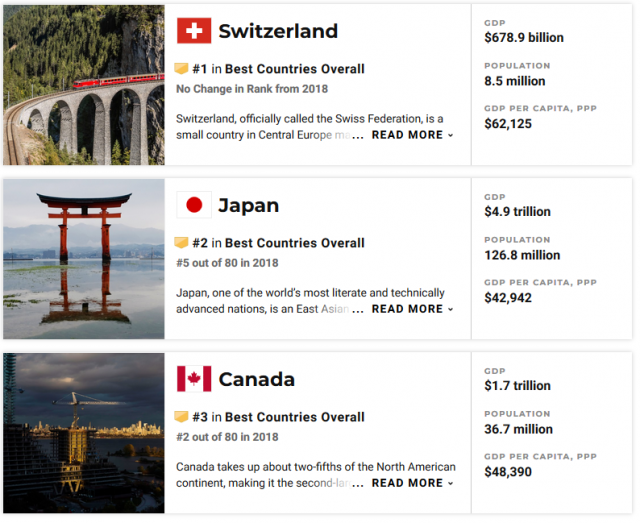Click Switzerland's $678.9 billion GDP value
Viewport: 640px width, 523px height.
[524, 38]
